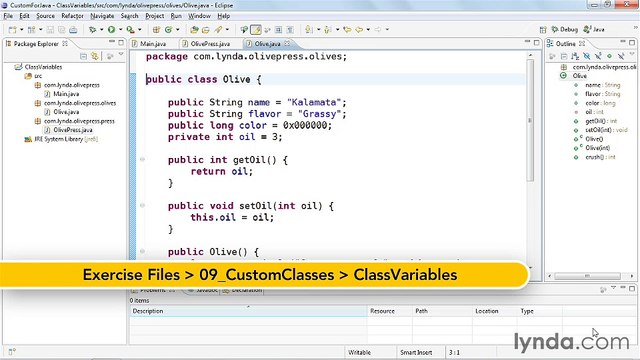Toggle Mark Occurrences in toolbar
The width and height of the screenshot is (640, 360).
tap(256, 30)
